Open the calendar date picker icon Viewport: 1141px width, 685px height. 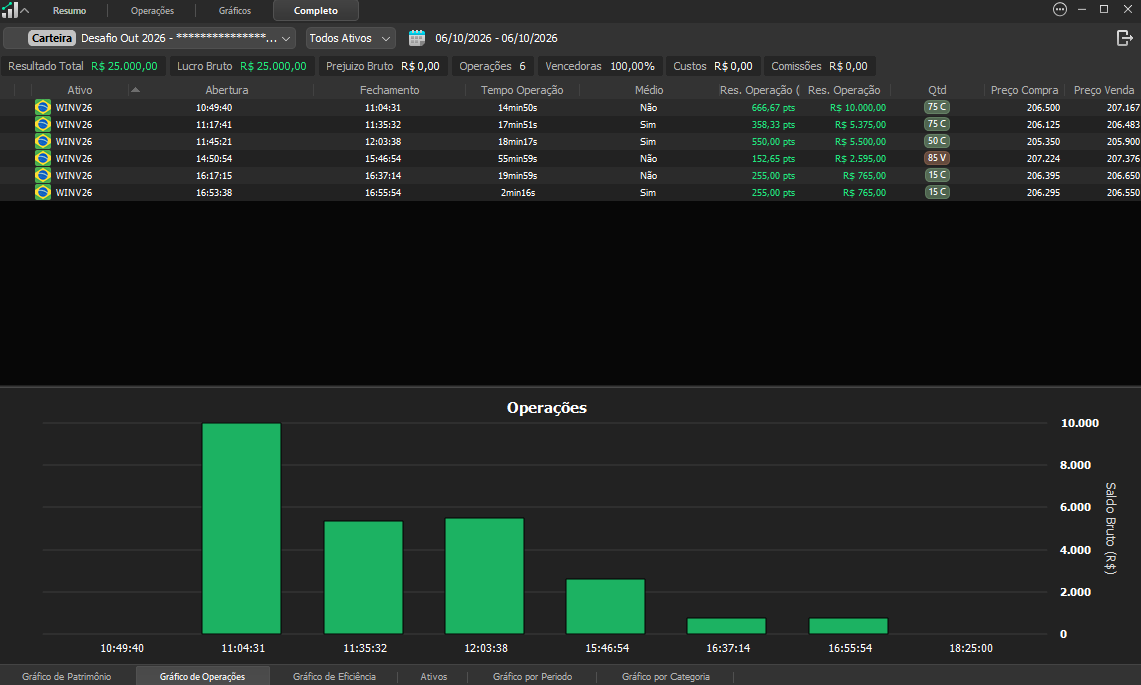click(416, 38)
